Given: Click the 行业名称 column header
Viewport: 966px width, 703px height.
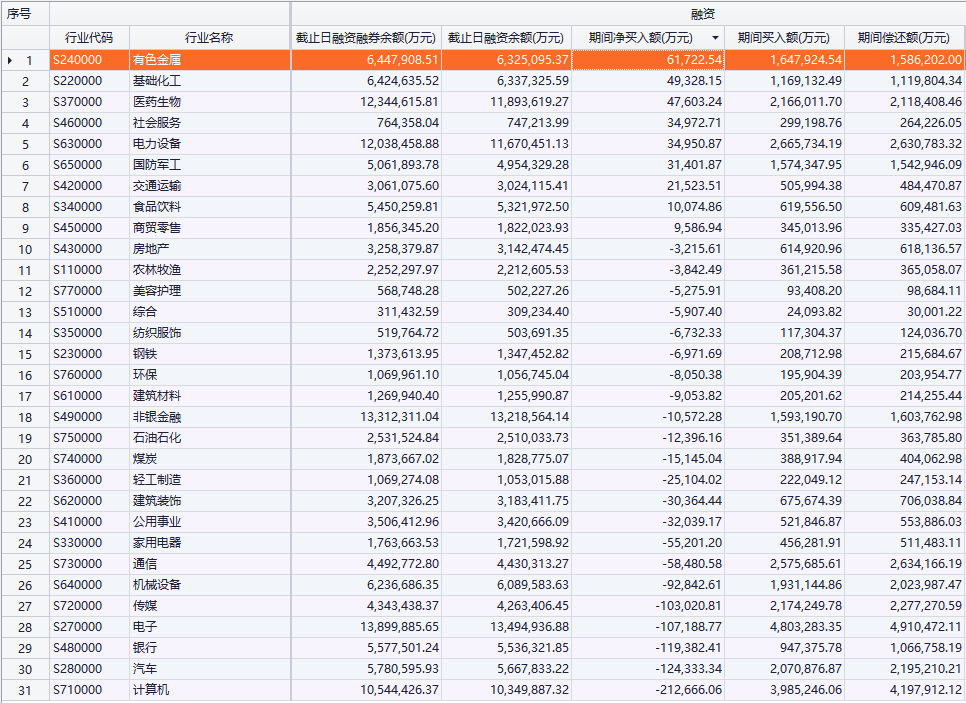Looking at the screenshot, I should point(209,38).
